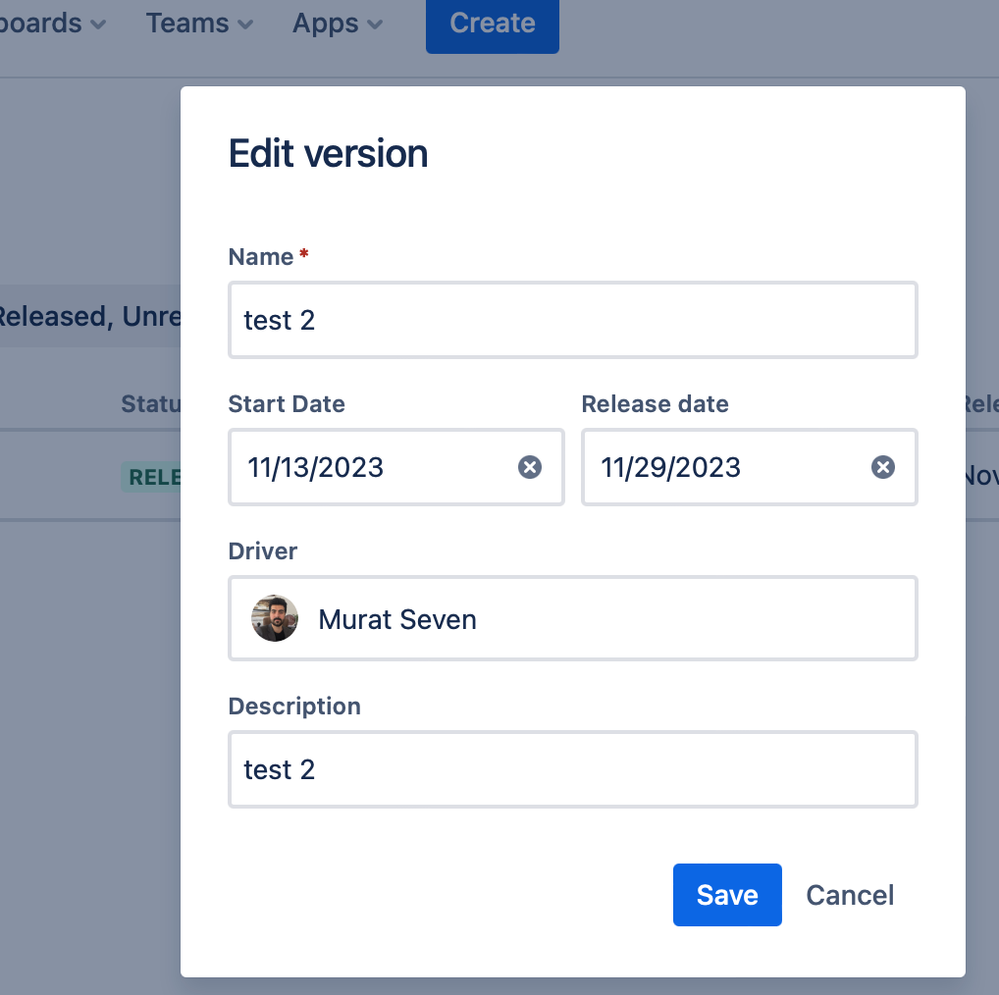Click the Status column header
The height and width of the screenshot is (995, 999).
(x=151, y=404)
